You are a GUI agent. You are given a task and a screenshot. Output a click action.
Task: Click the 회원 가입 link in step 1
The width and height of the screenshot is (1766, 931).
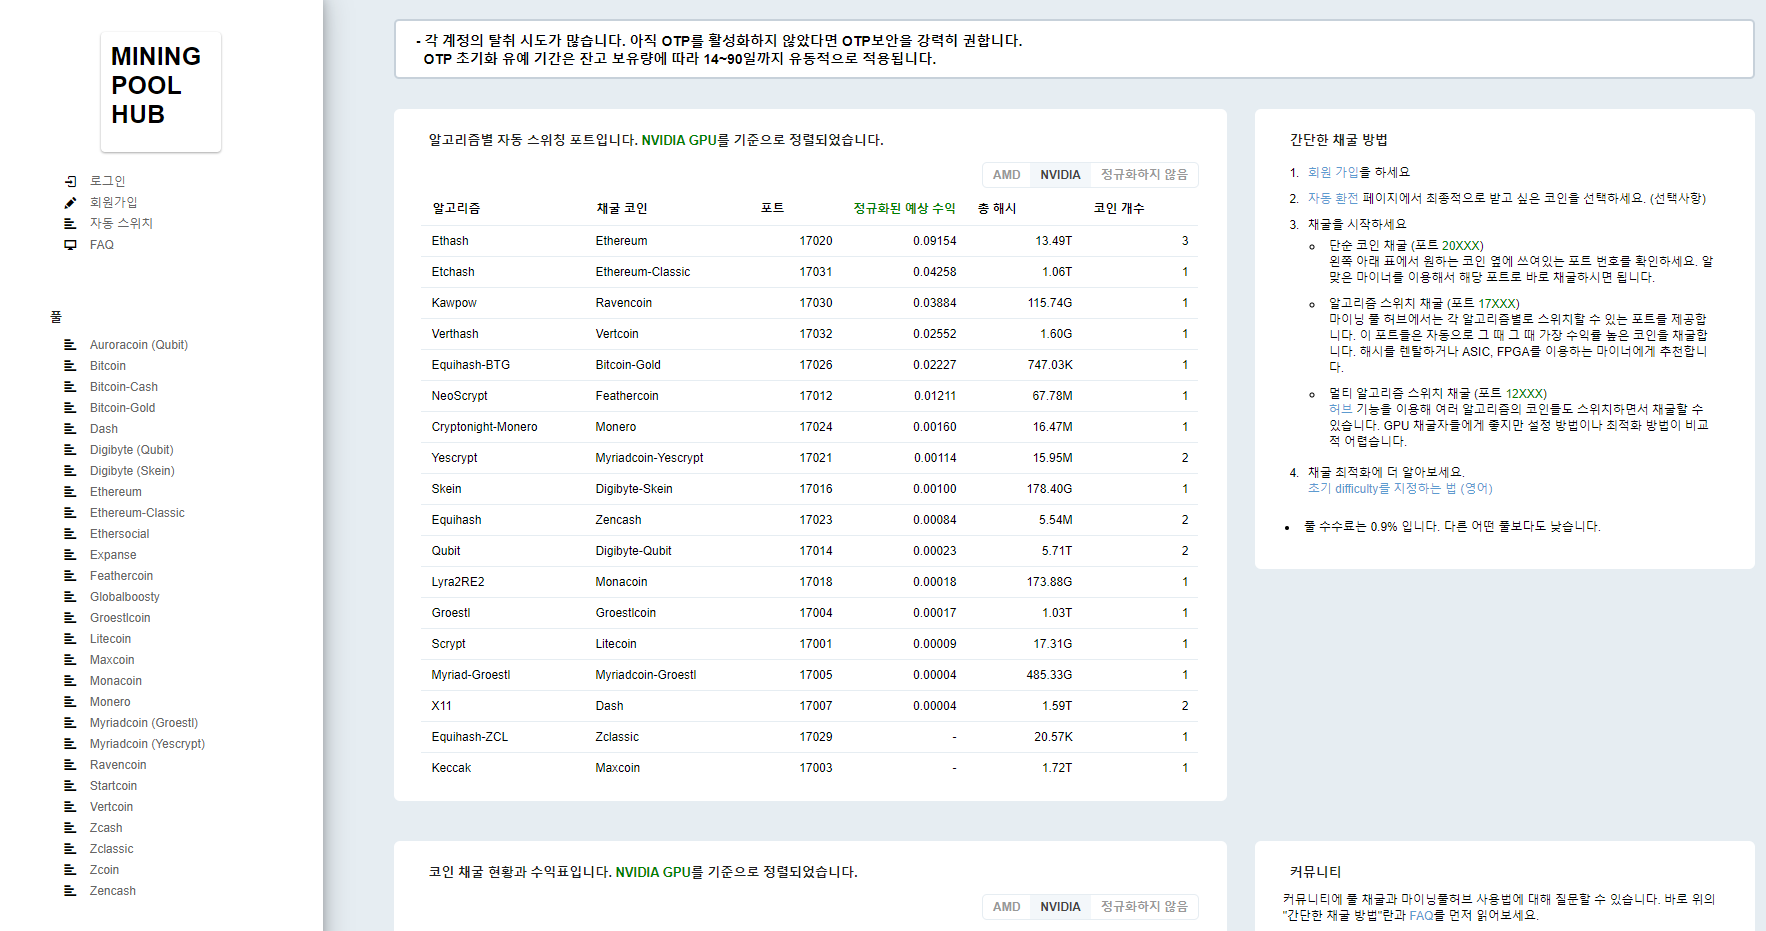click(x=1333, y=172)
